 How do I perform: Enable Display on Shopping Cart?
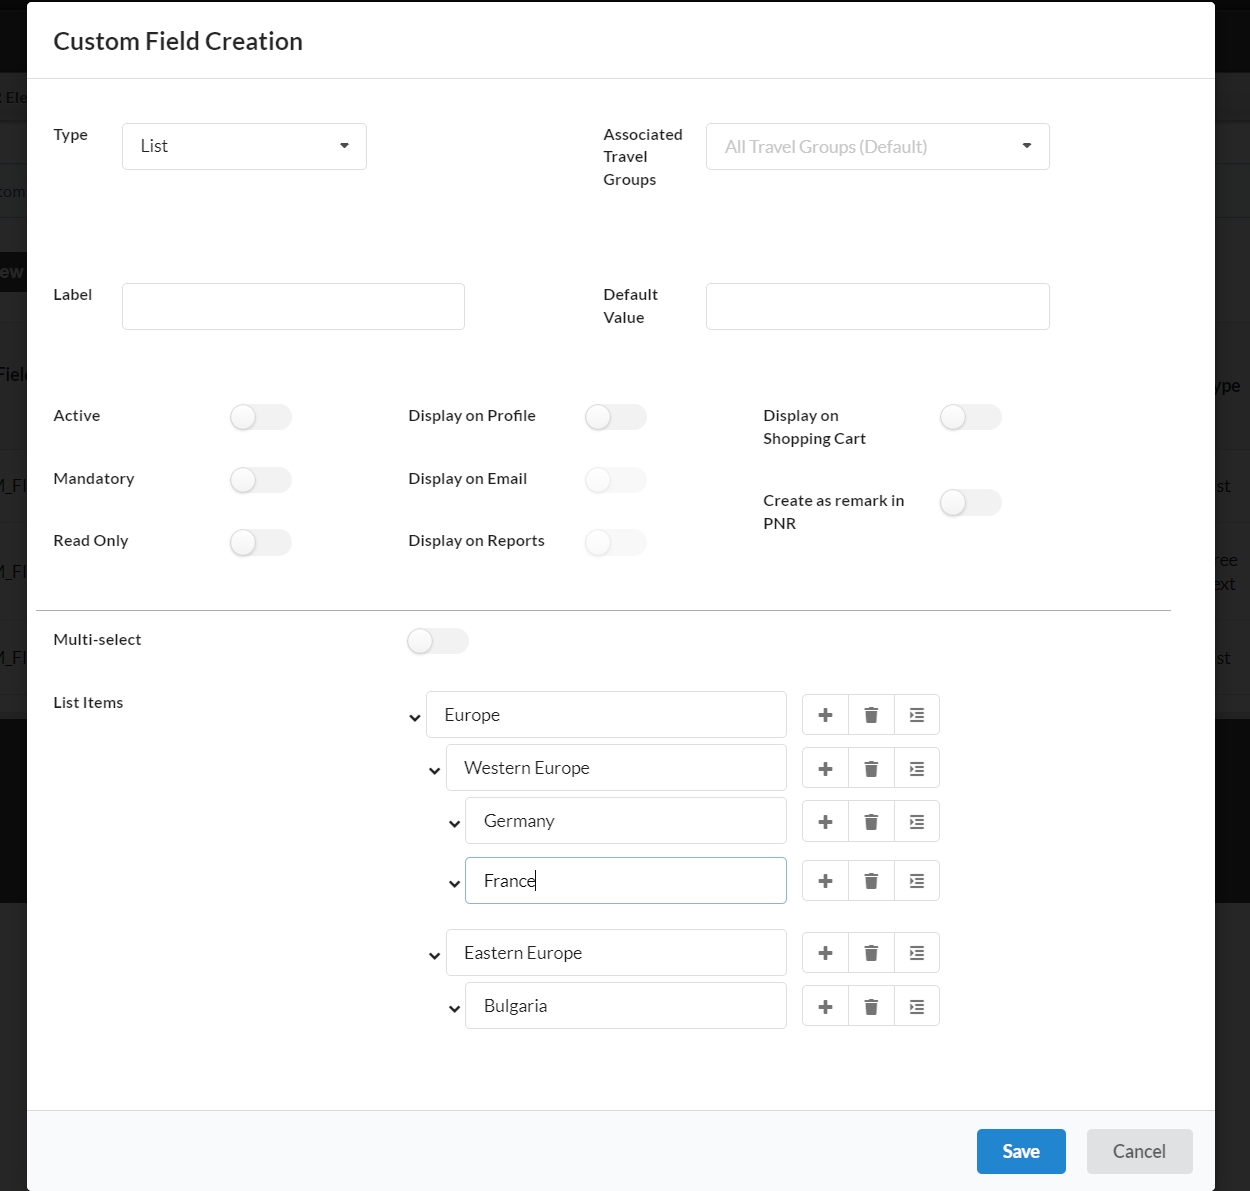click(970, 417)
